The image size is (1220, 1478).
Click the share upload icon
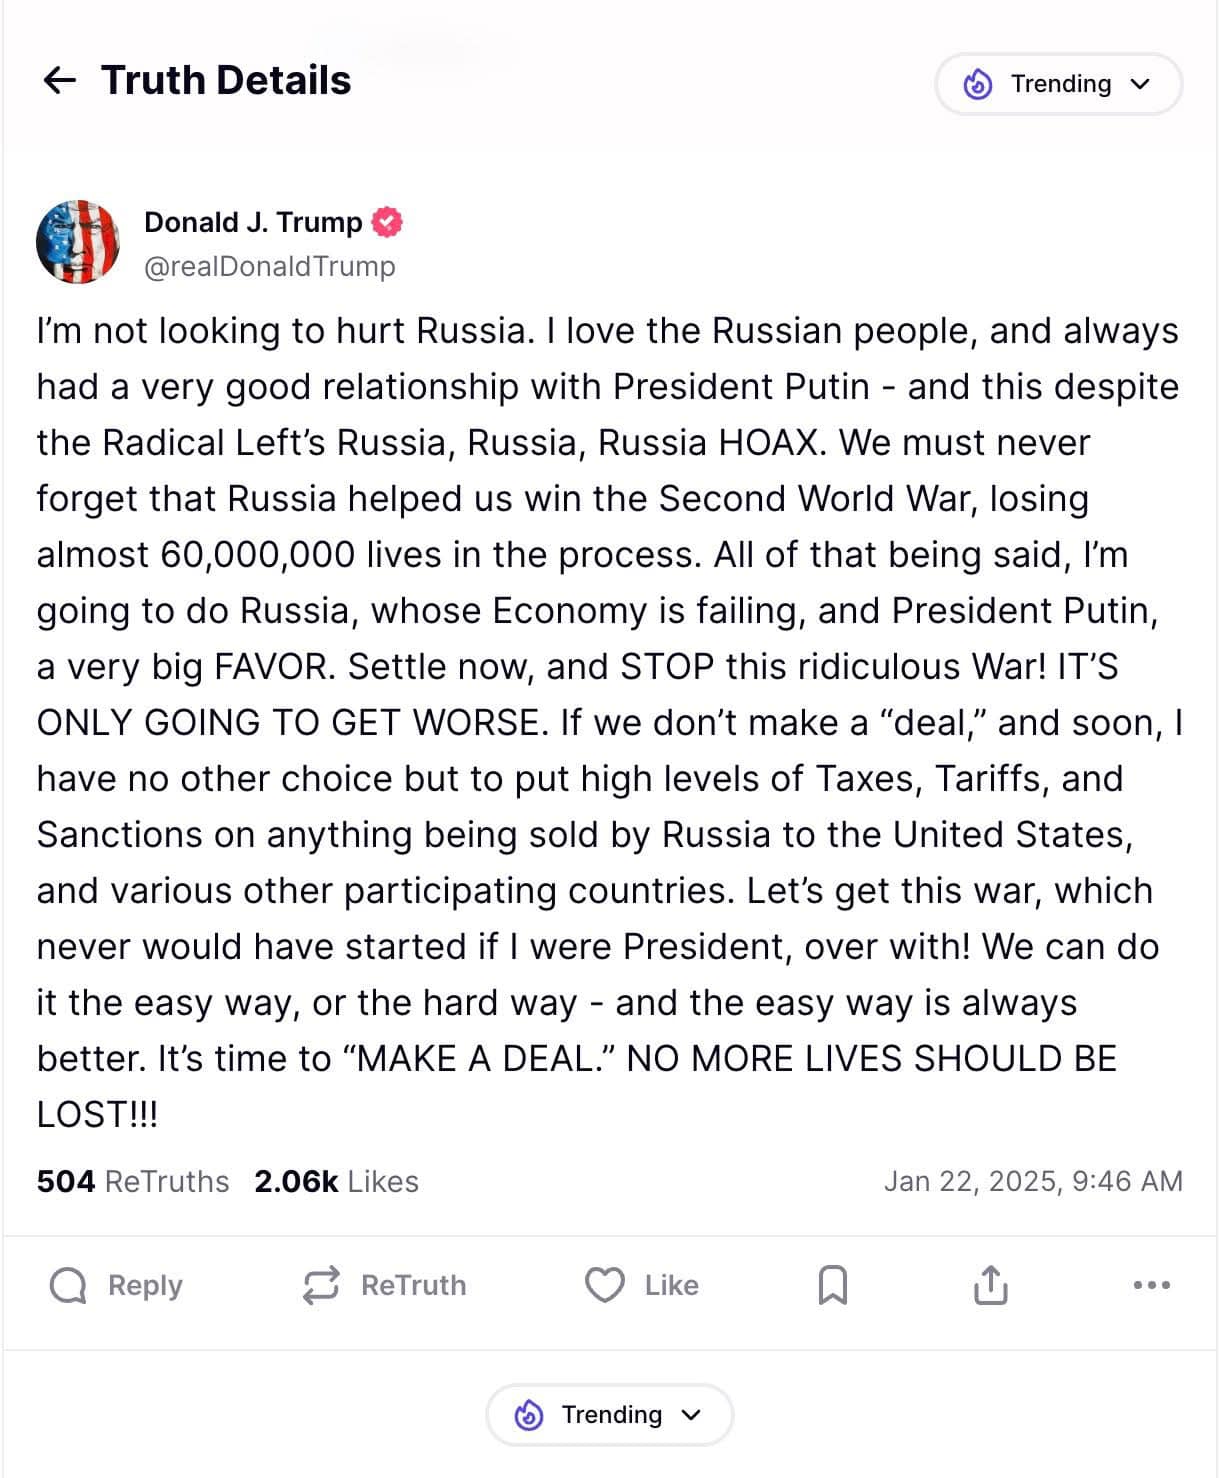(990, 1285)
